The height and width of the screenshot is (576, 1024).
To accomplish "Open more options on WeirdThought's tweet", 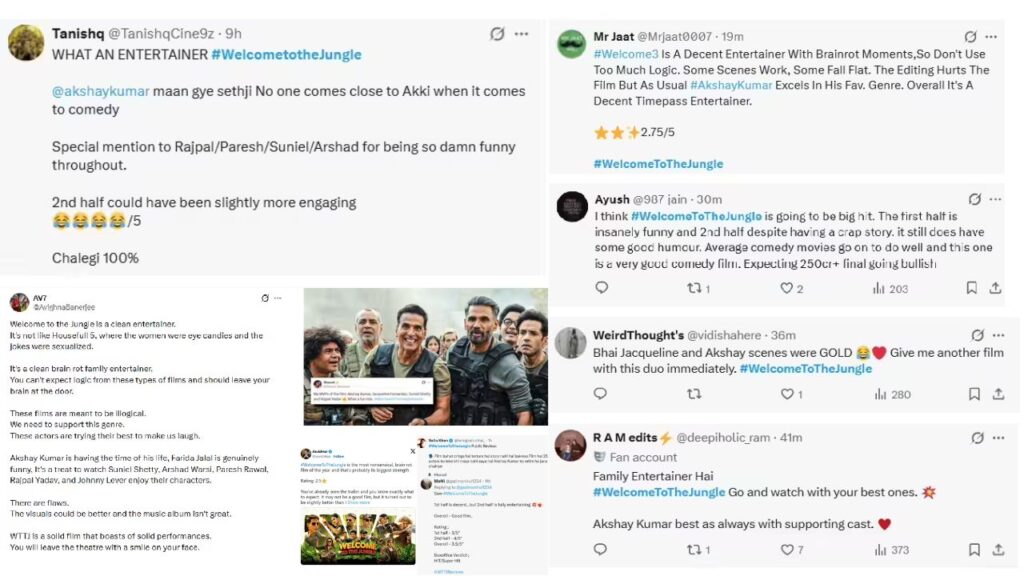I will [x=999, y=335].
